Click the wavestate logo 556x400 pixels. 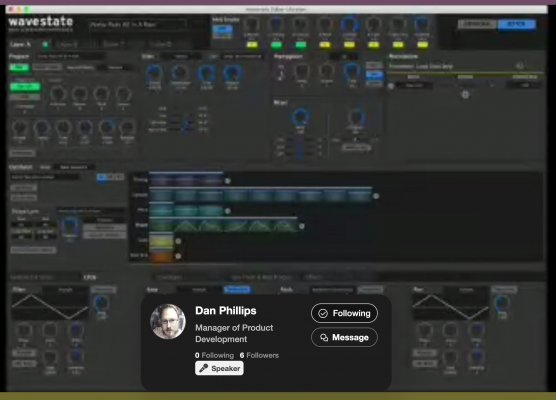click(41, 22)
